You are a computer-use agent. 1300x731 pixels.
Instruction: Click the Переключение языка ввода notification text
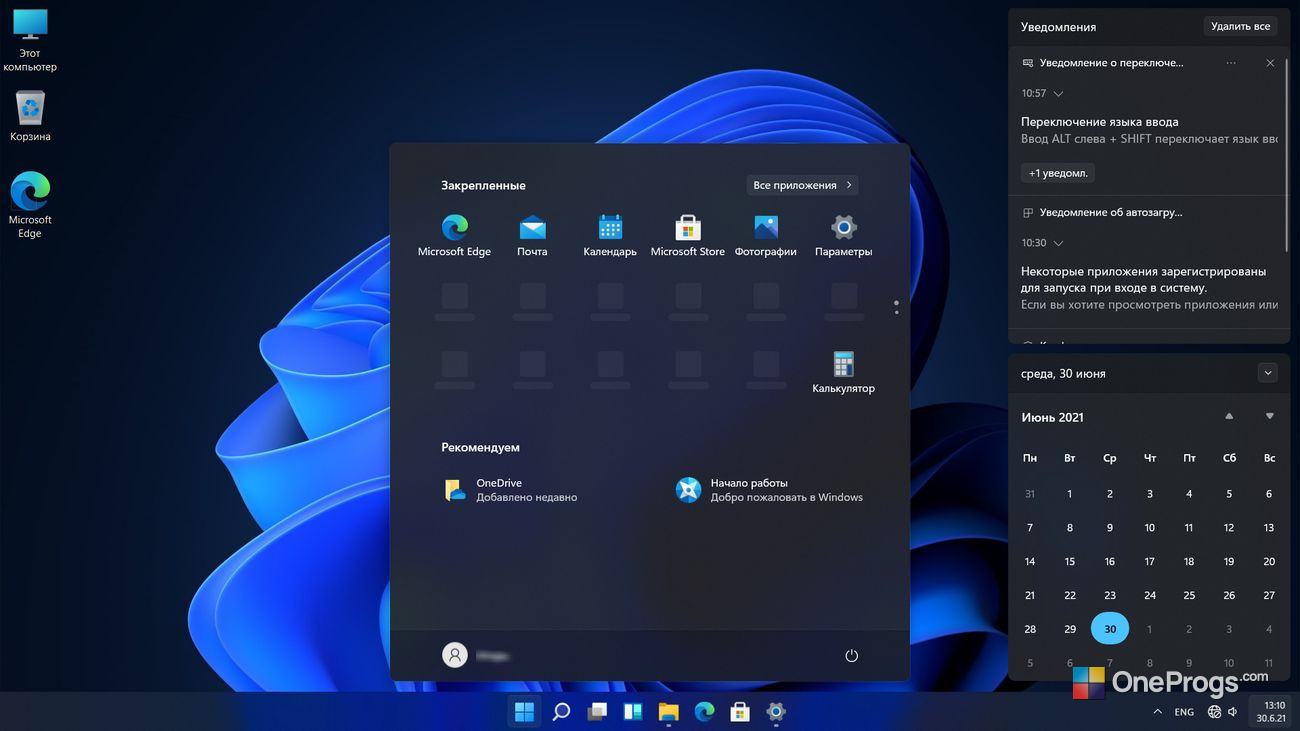(x=1099, y=122)
